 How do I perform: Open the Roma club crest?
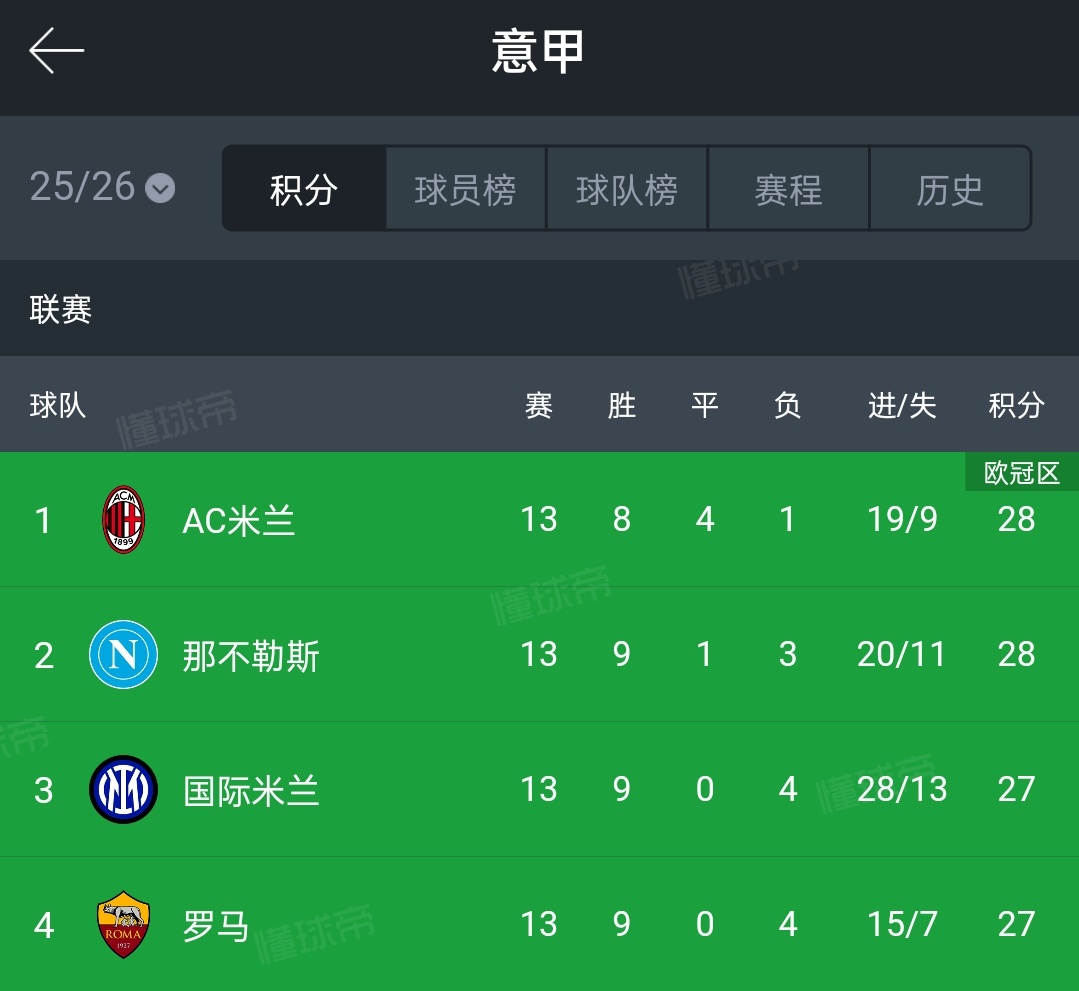pyautogui.click(x=123, y=924)
